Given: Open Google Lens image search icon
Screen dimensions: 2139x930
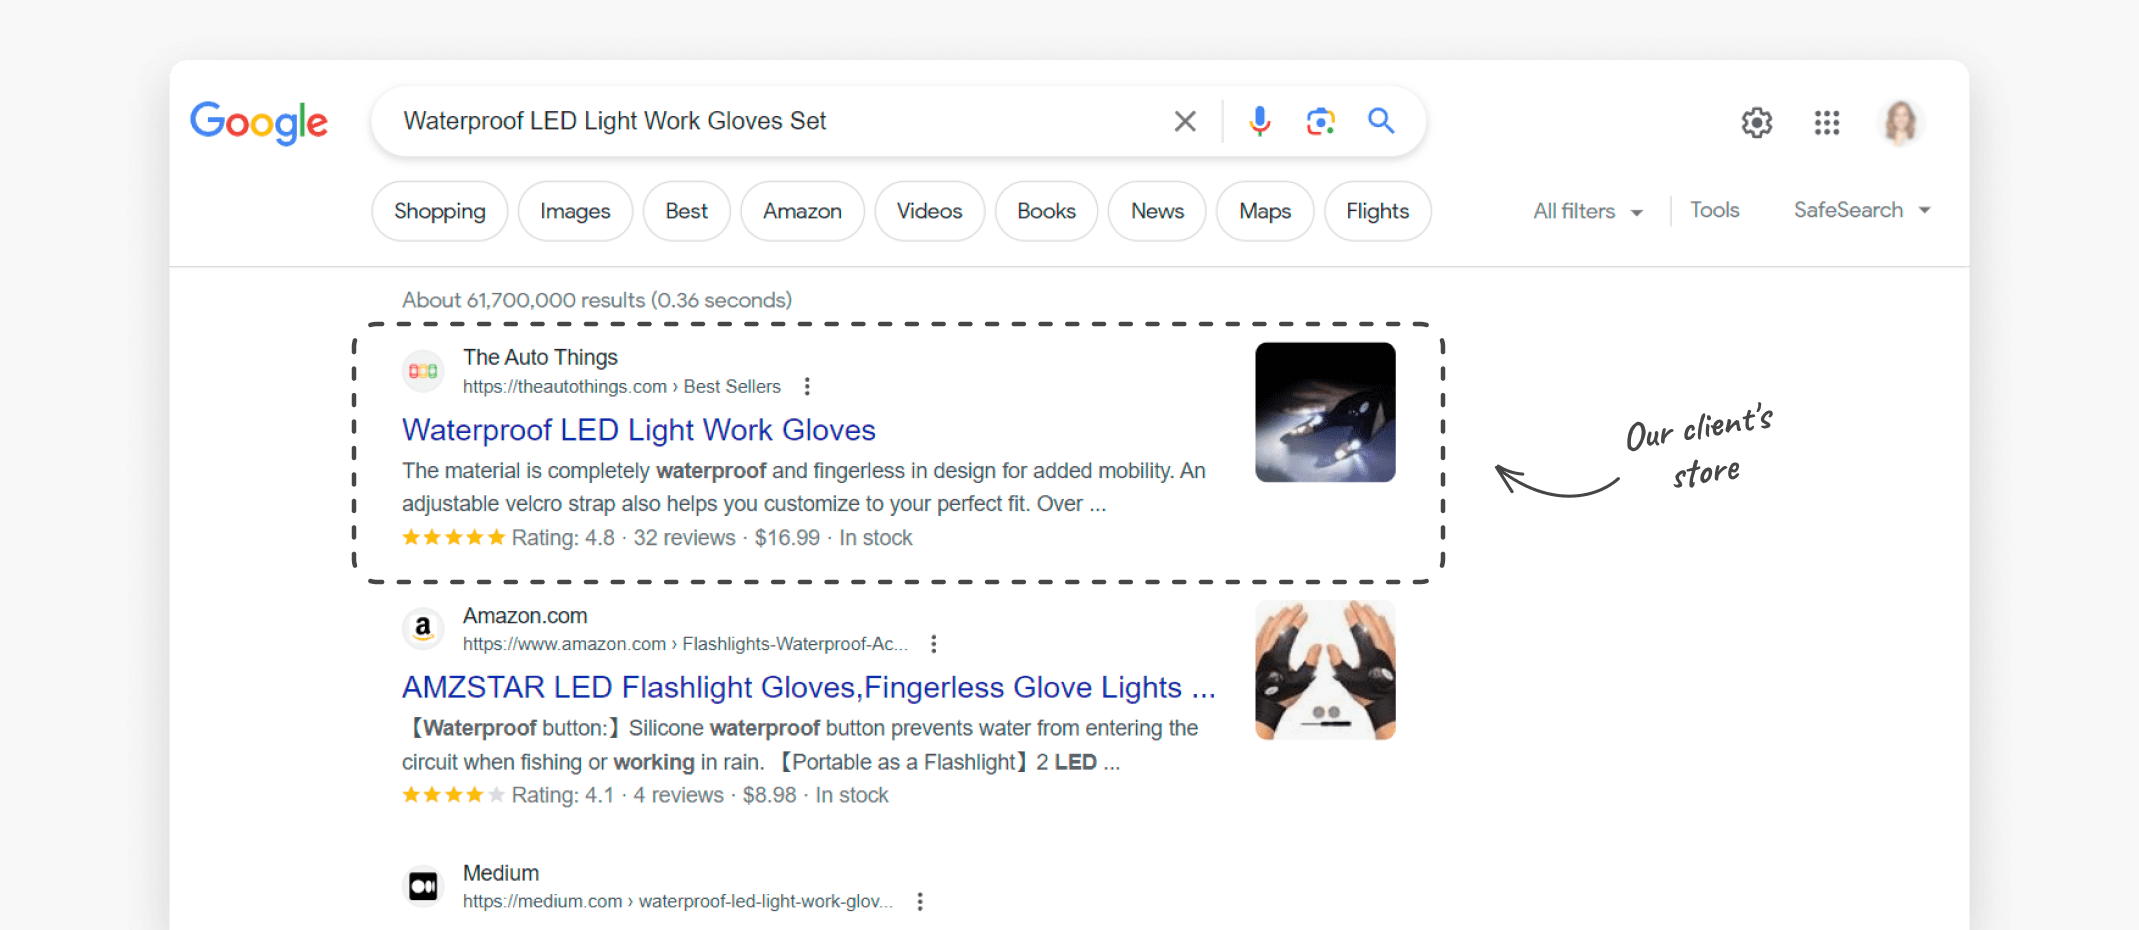Looking at the screenshot, I should (1320, 121).
